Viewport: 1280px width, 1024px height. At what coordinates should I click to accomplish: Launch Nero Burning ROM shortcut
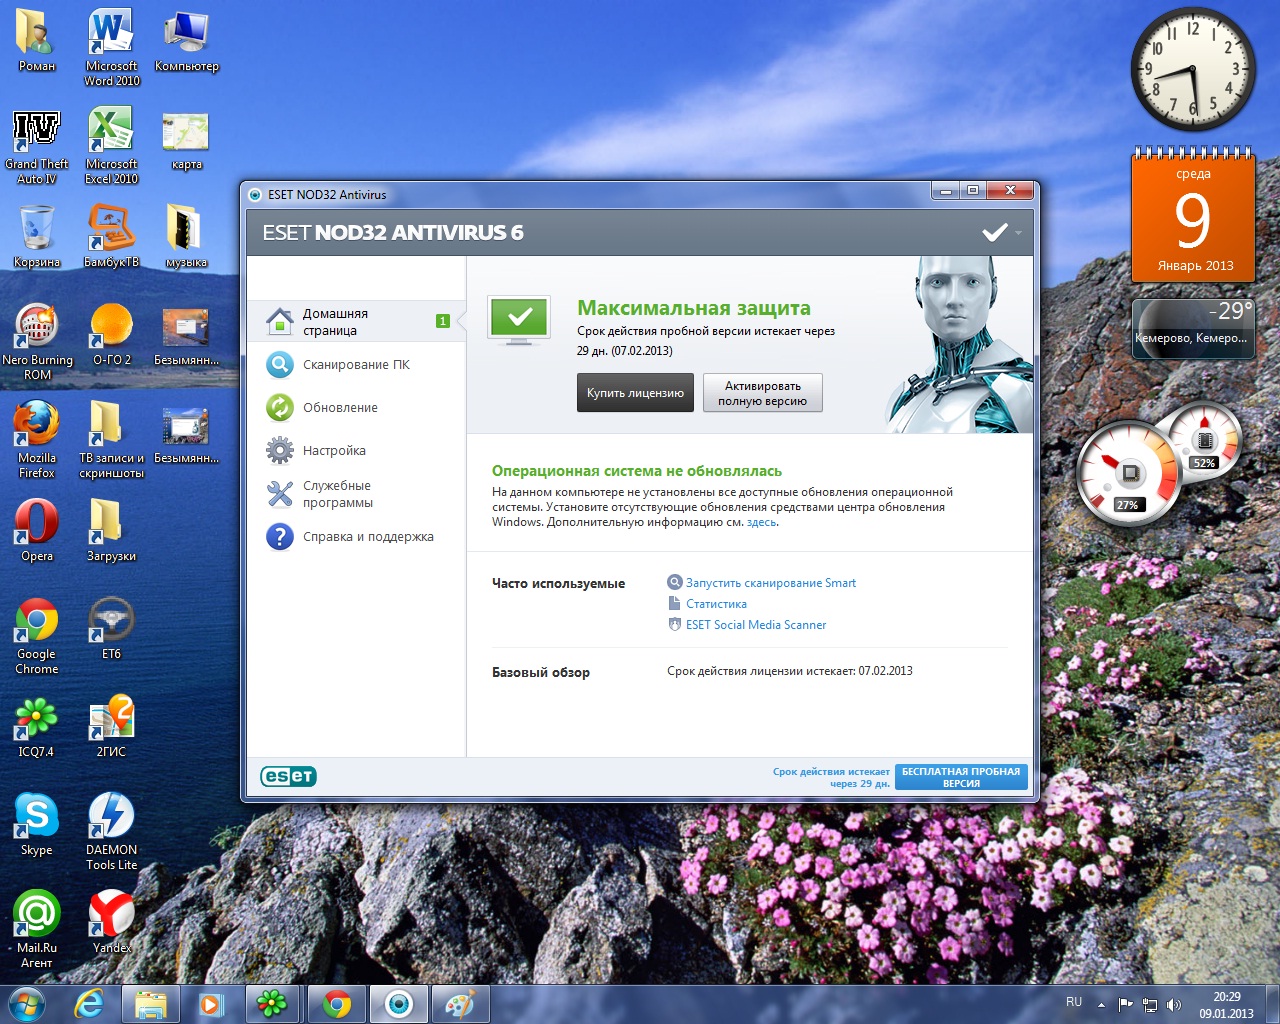[x=37, y=342]
